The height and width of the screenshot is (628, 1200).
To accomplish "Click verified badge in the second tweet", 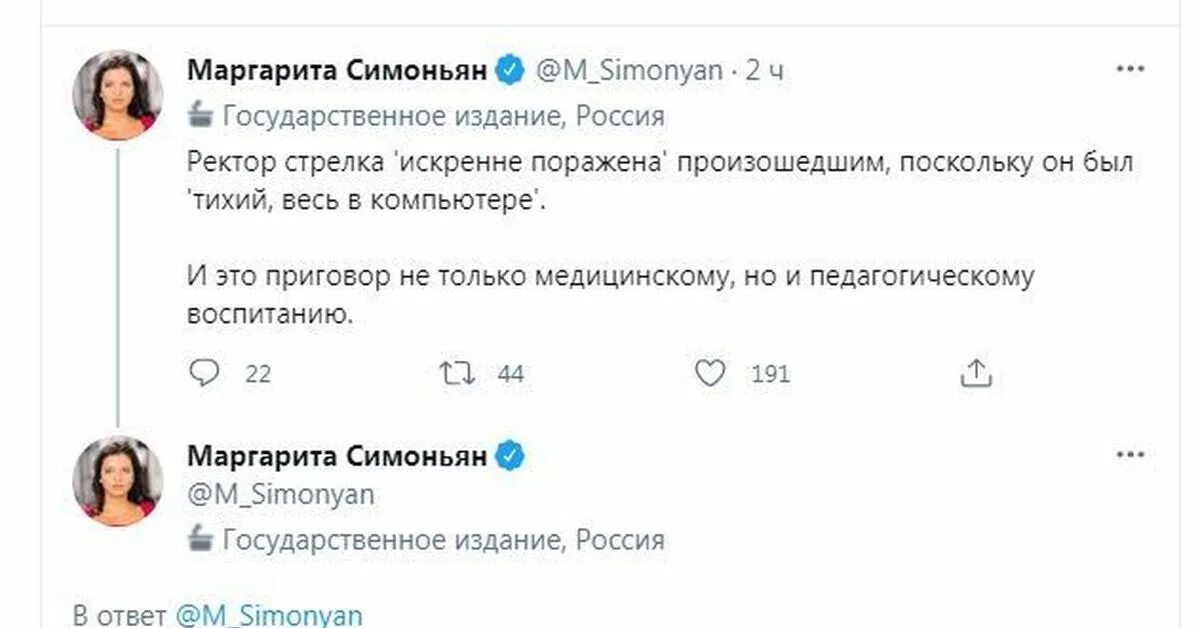I will pos(511,457).
